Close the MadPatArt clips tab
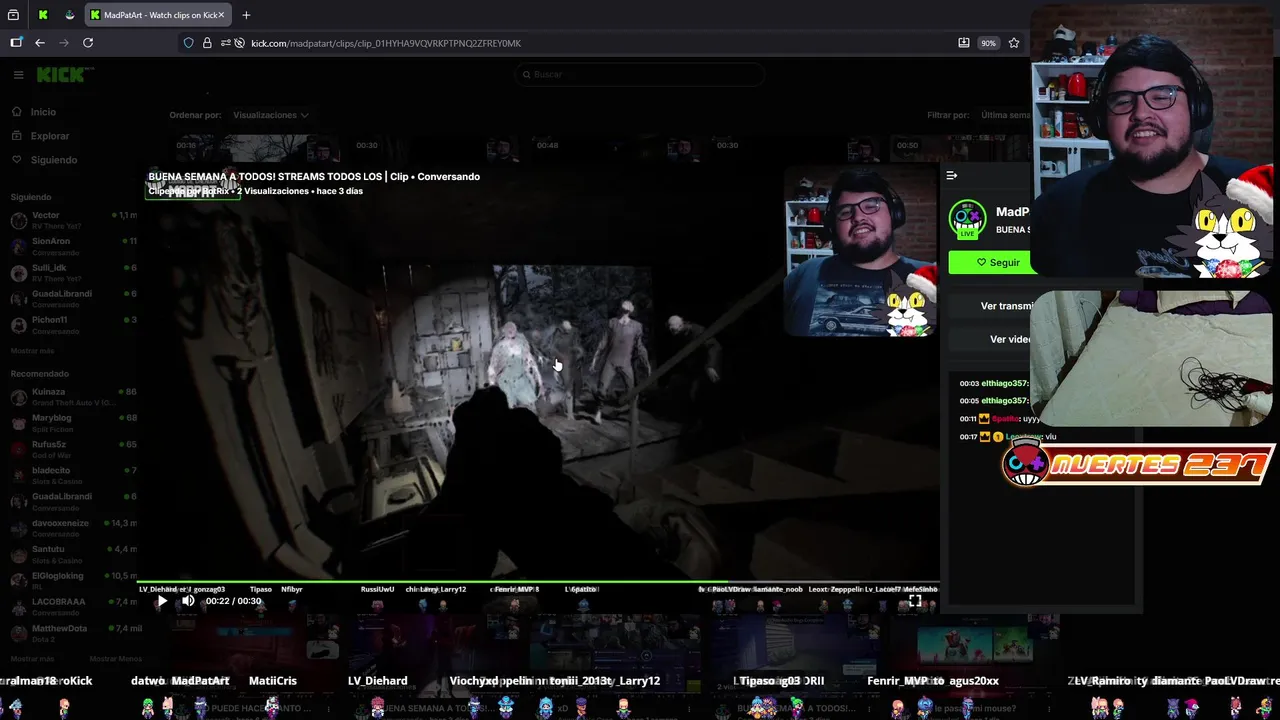The height and width of the screenshot is (720, 1280). pos(221,15)
